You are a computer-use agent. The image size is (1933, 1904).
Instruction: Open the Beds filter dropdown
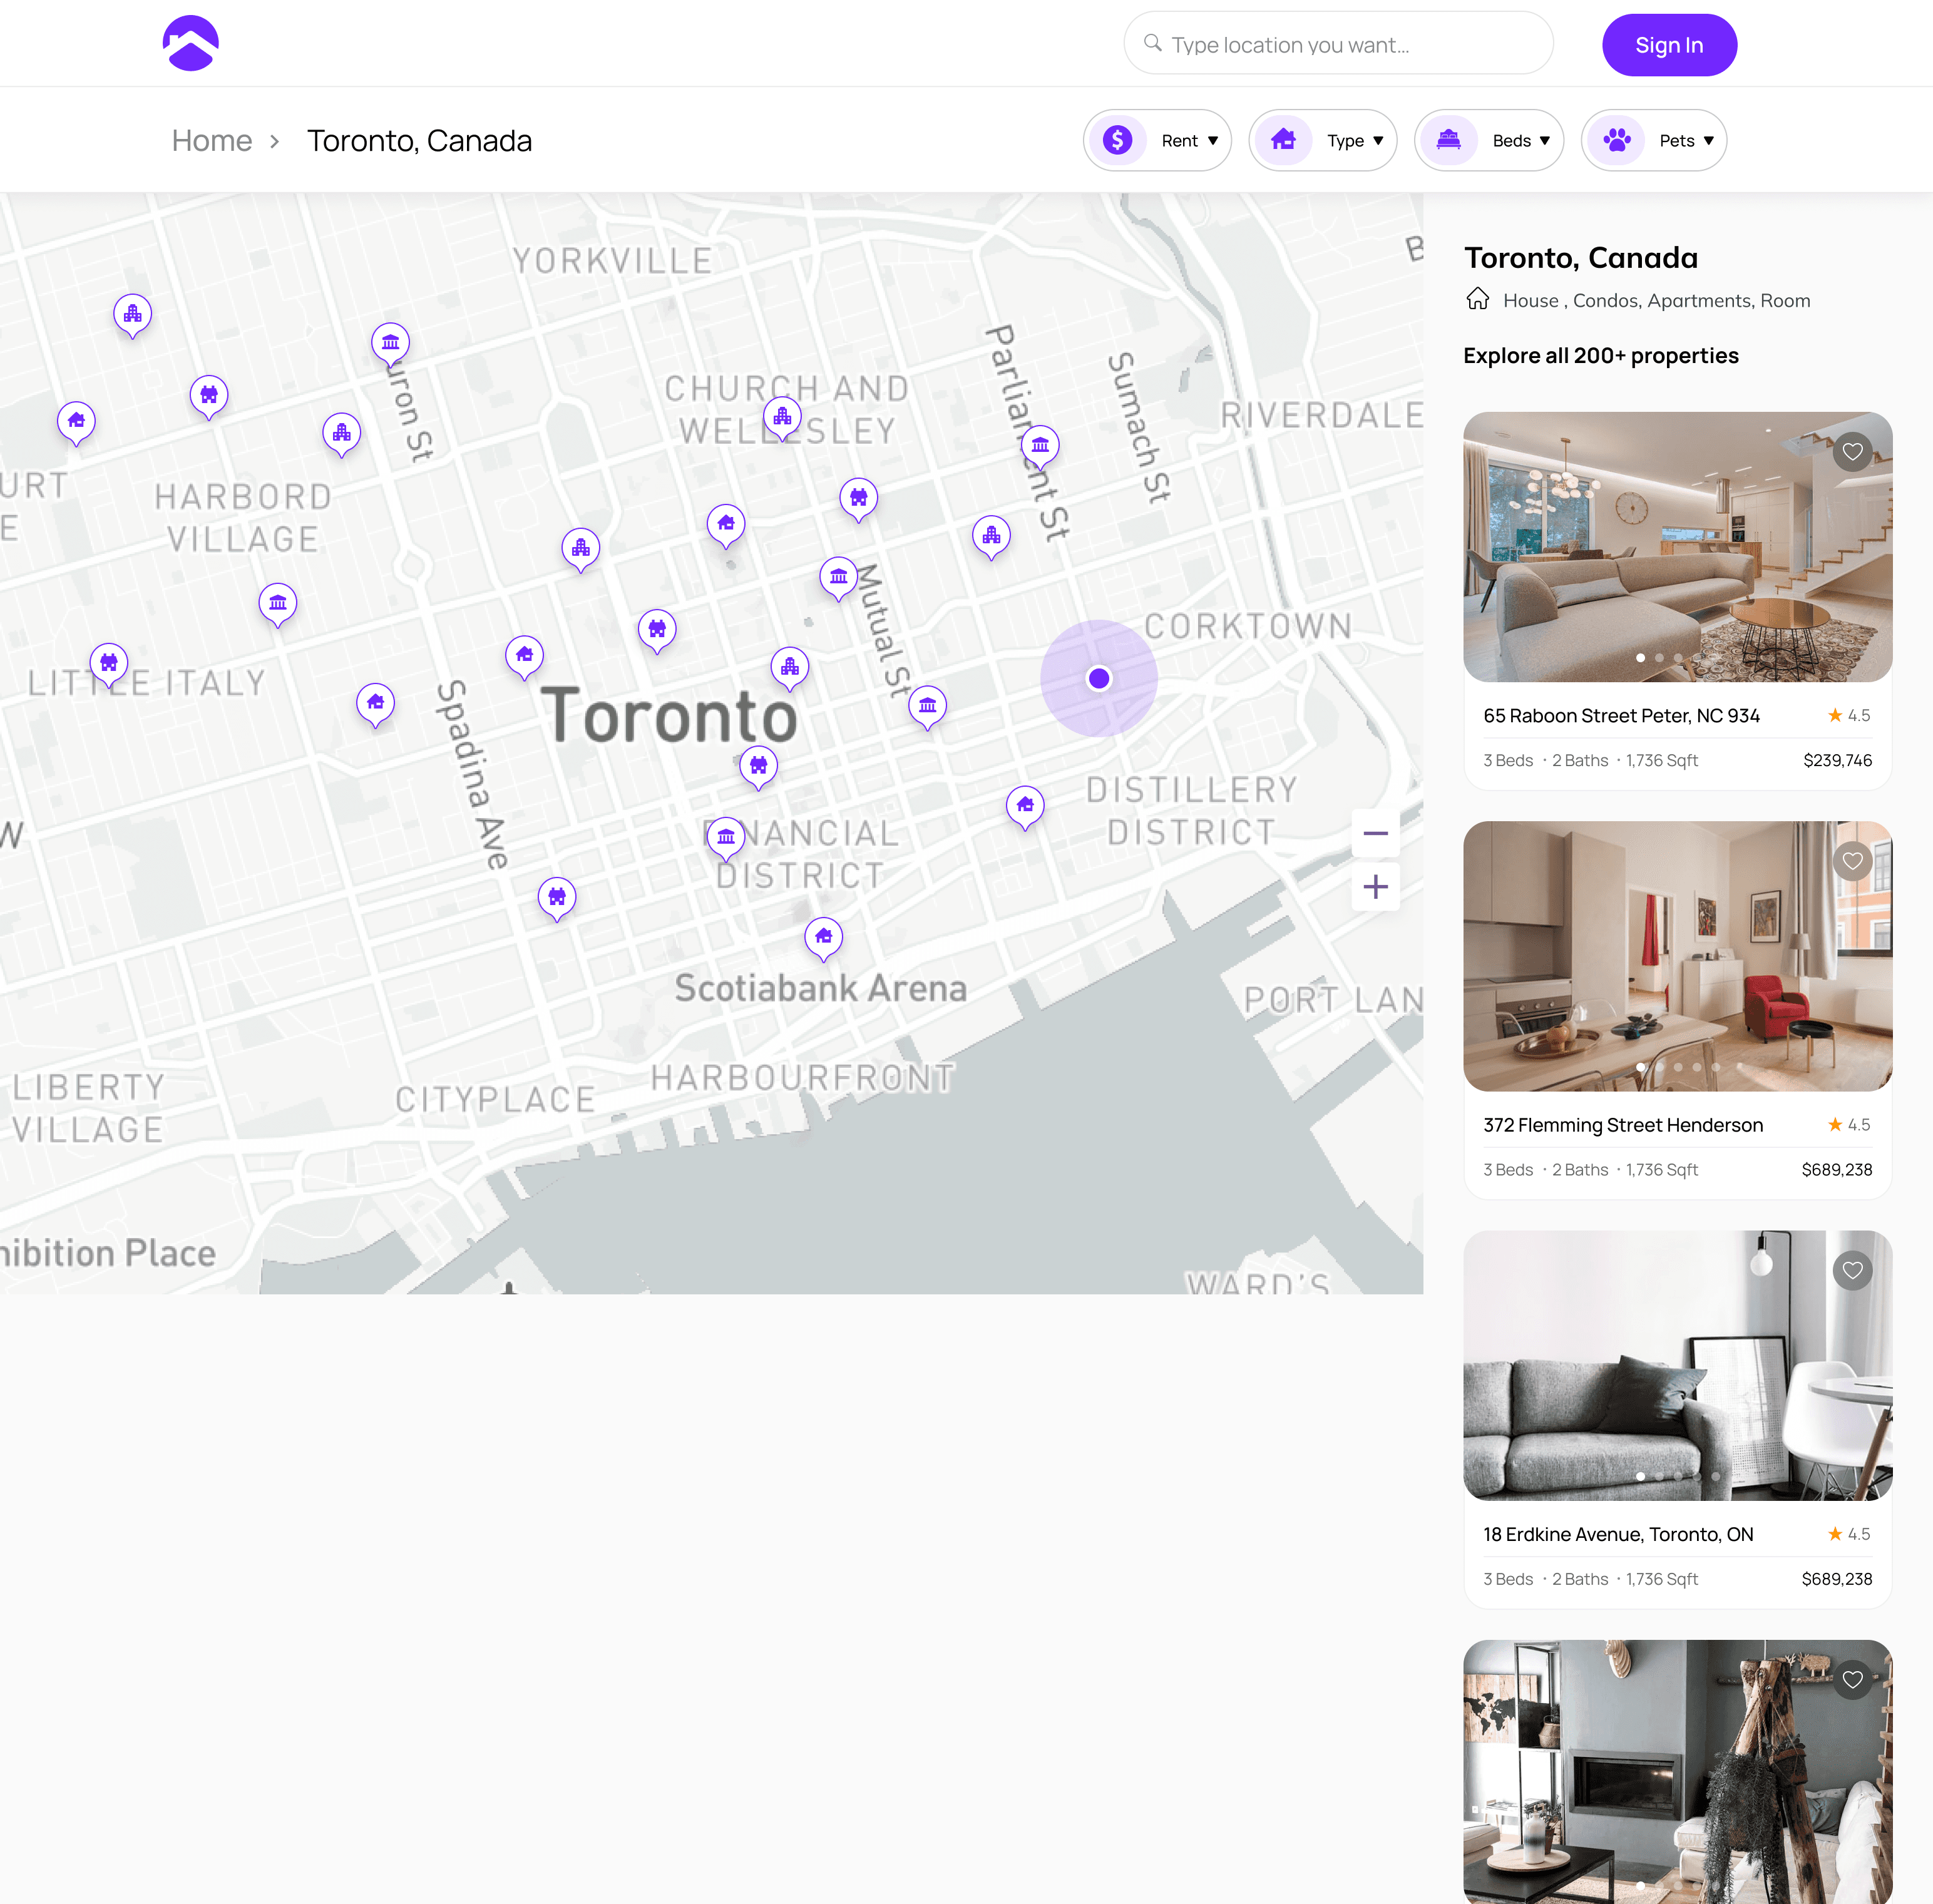pyautogui.click(x=1488, y=141)
